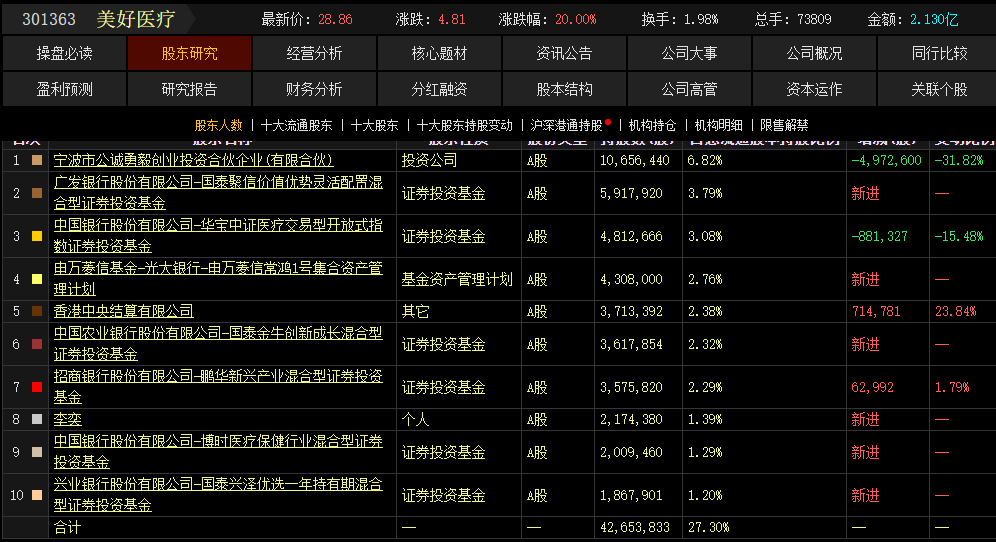This screenshot has height=542, width=996.
Task: Open shareholder 宁波市公诚勇毅创业投资合伙企业 link
Action: [193, 160]
